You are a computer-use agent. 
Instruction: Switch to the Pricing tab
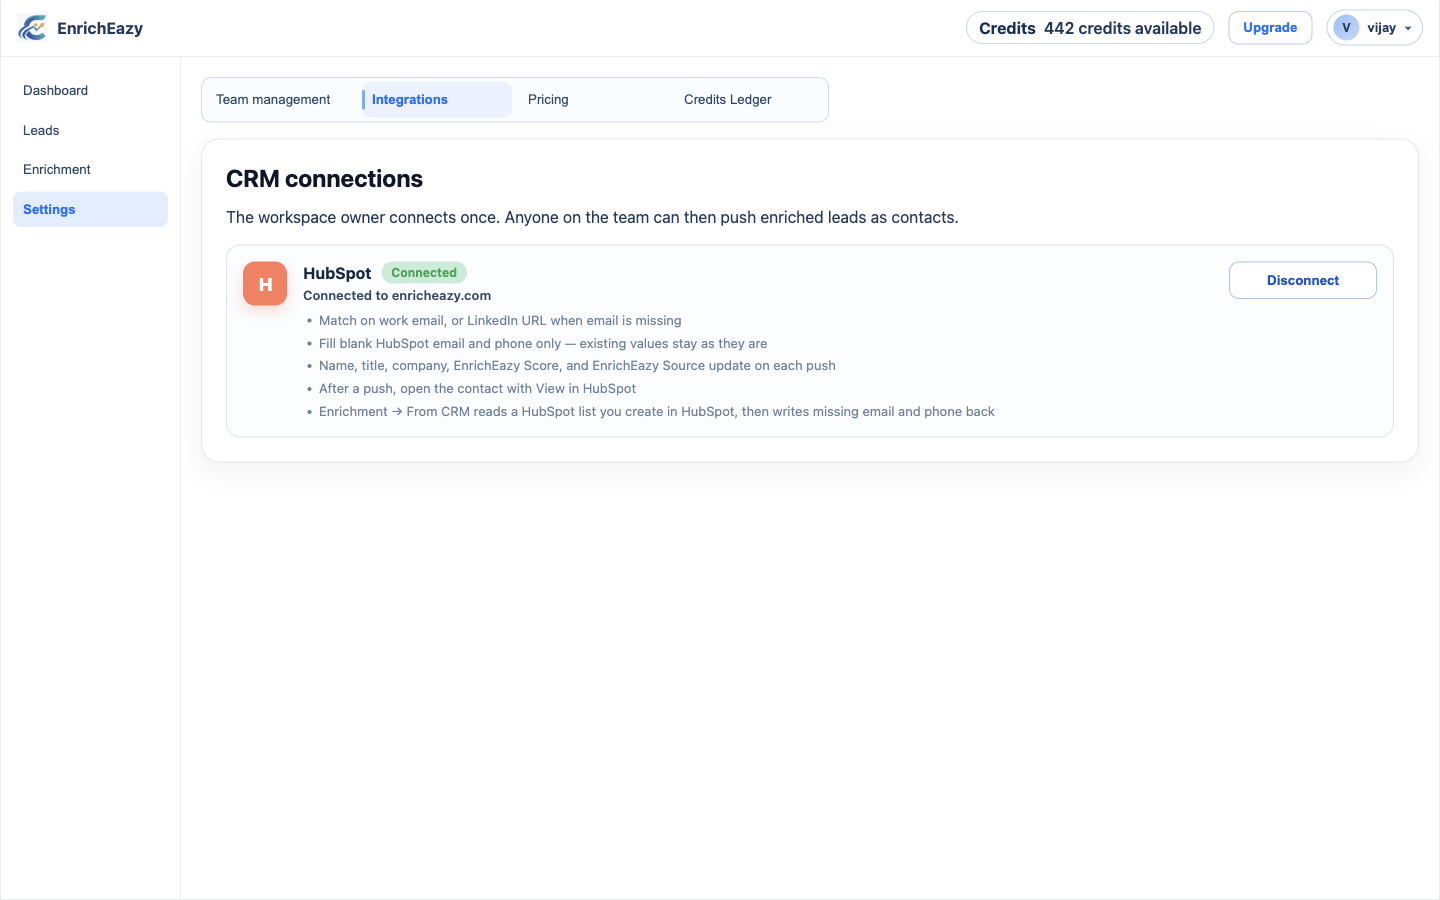(x=593, y=100)
